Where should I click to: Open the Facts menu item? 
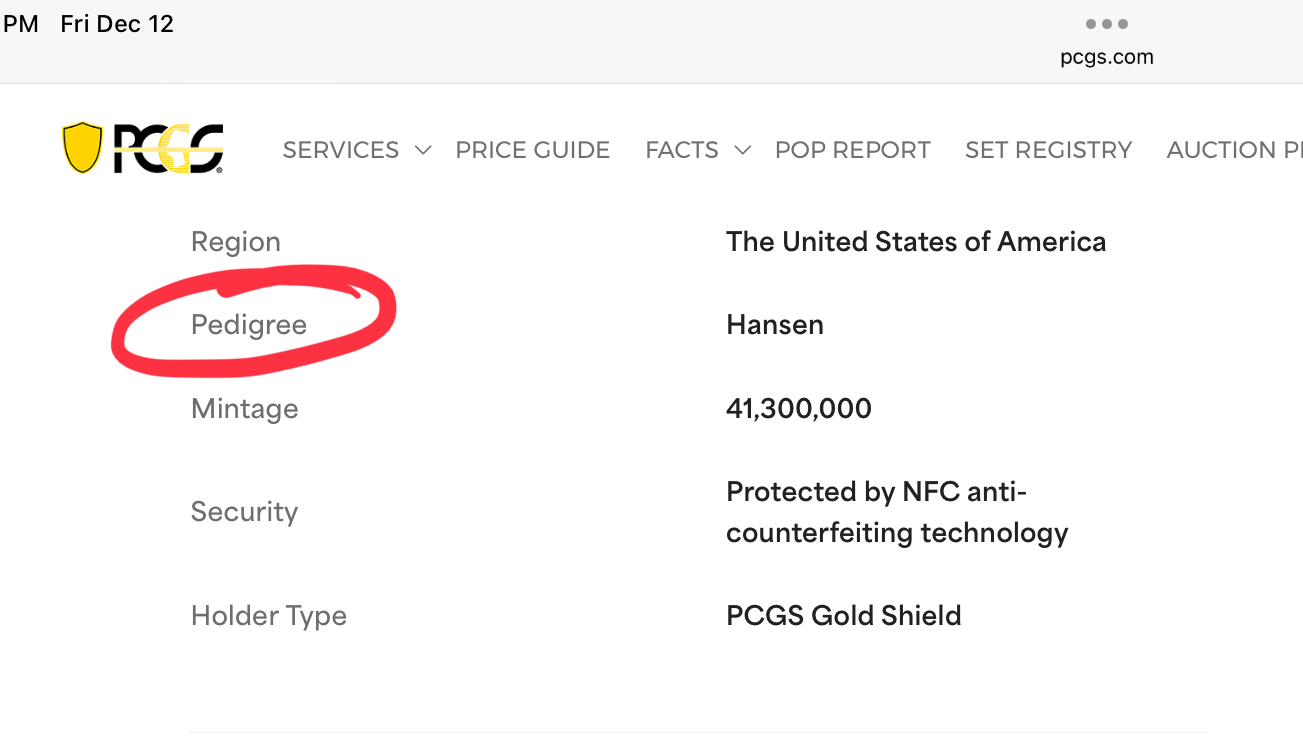[x=681, y=150]
